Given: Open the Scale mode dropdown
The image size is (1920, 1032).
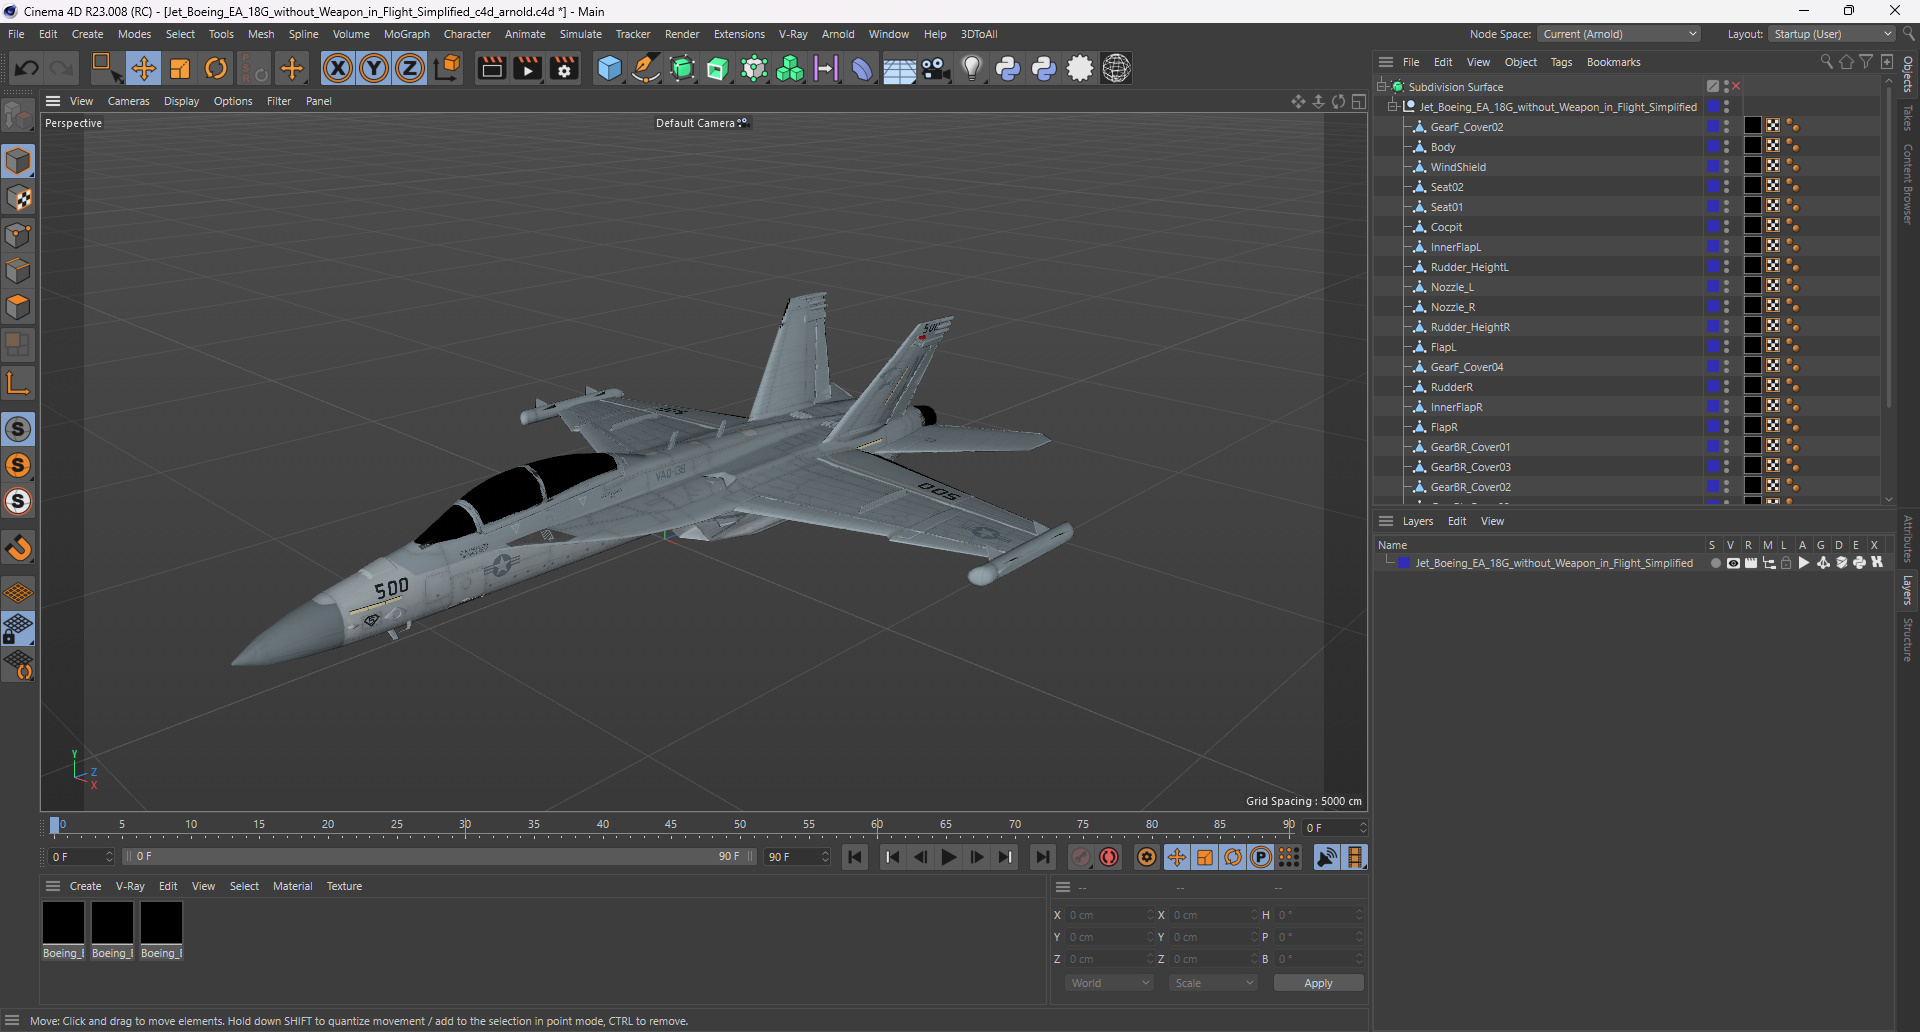Looking at the screenshot, I should tap(1213, 983).
